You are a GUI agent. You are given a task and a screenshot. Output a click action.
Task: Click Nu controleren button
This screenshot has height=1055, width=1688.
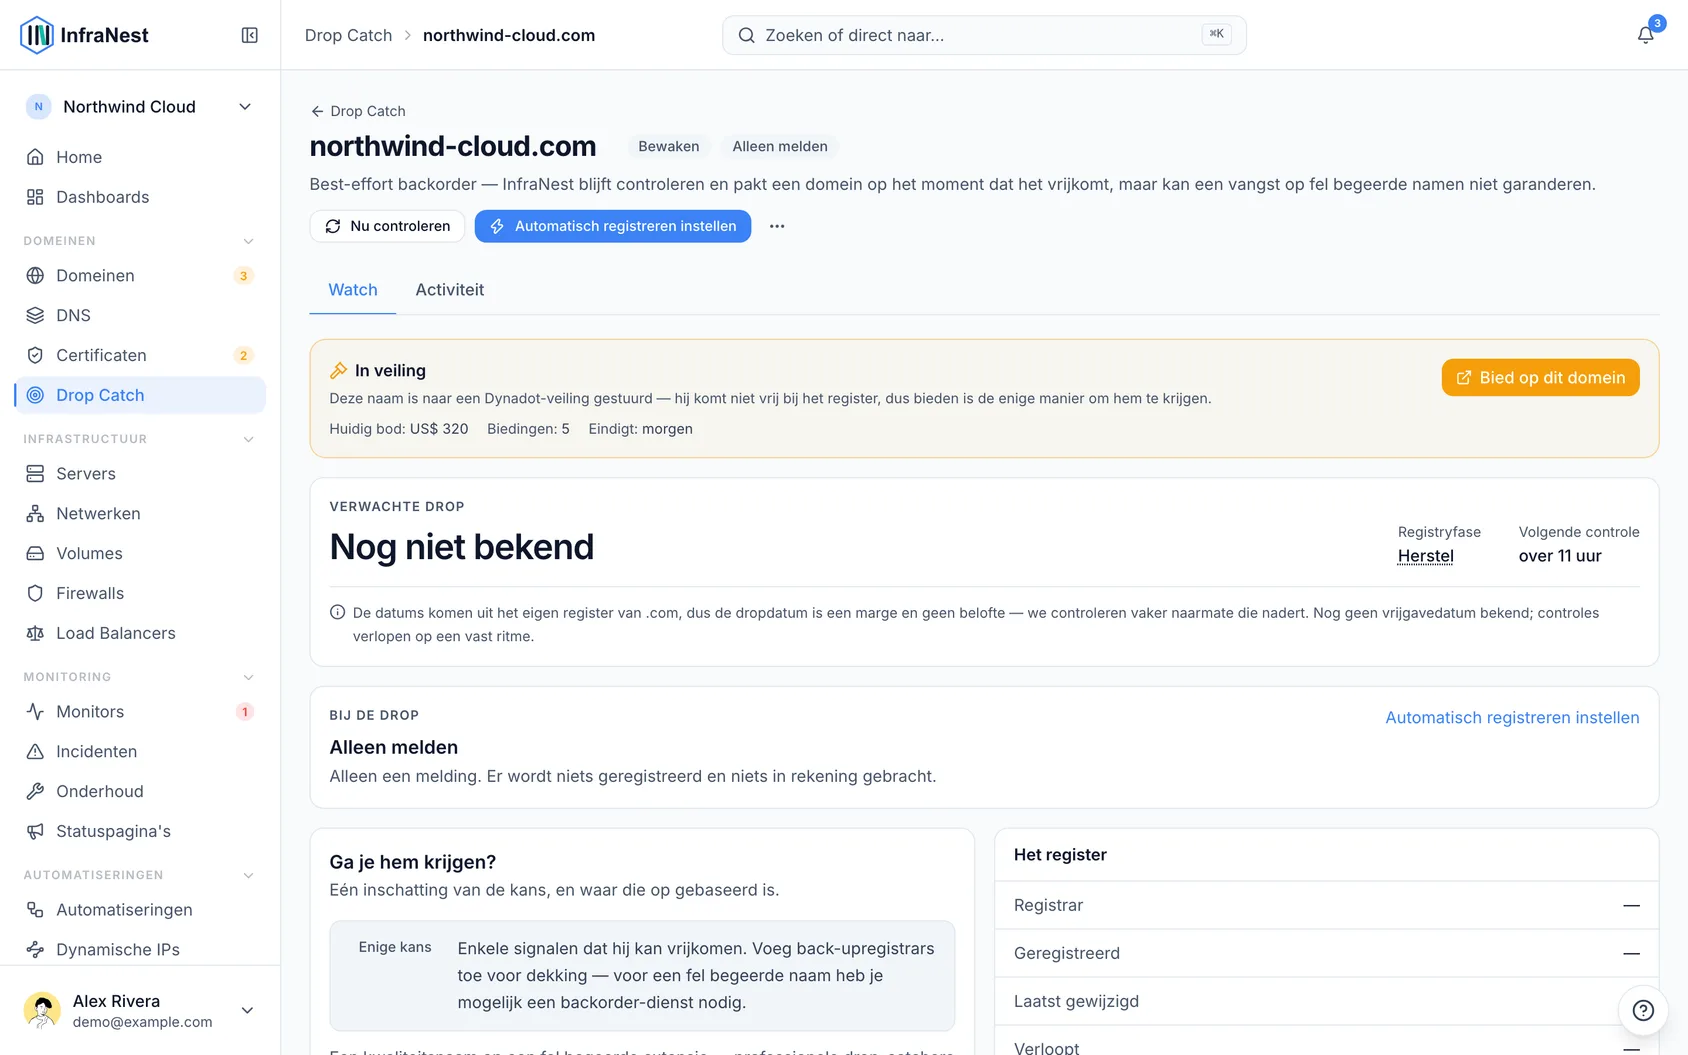387,226
